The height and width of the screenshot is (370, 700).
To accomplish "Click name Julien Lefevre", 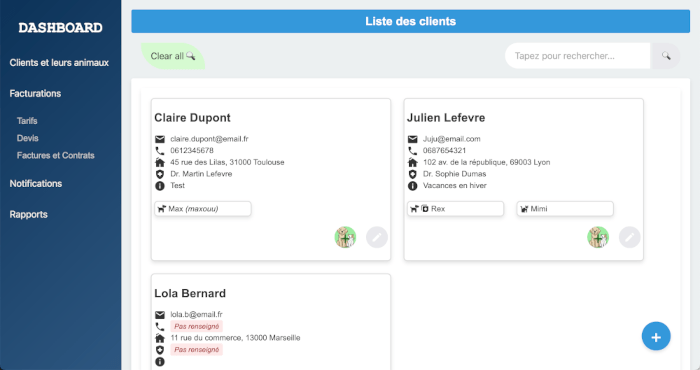I will (446, 118).
